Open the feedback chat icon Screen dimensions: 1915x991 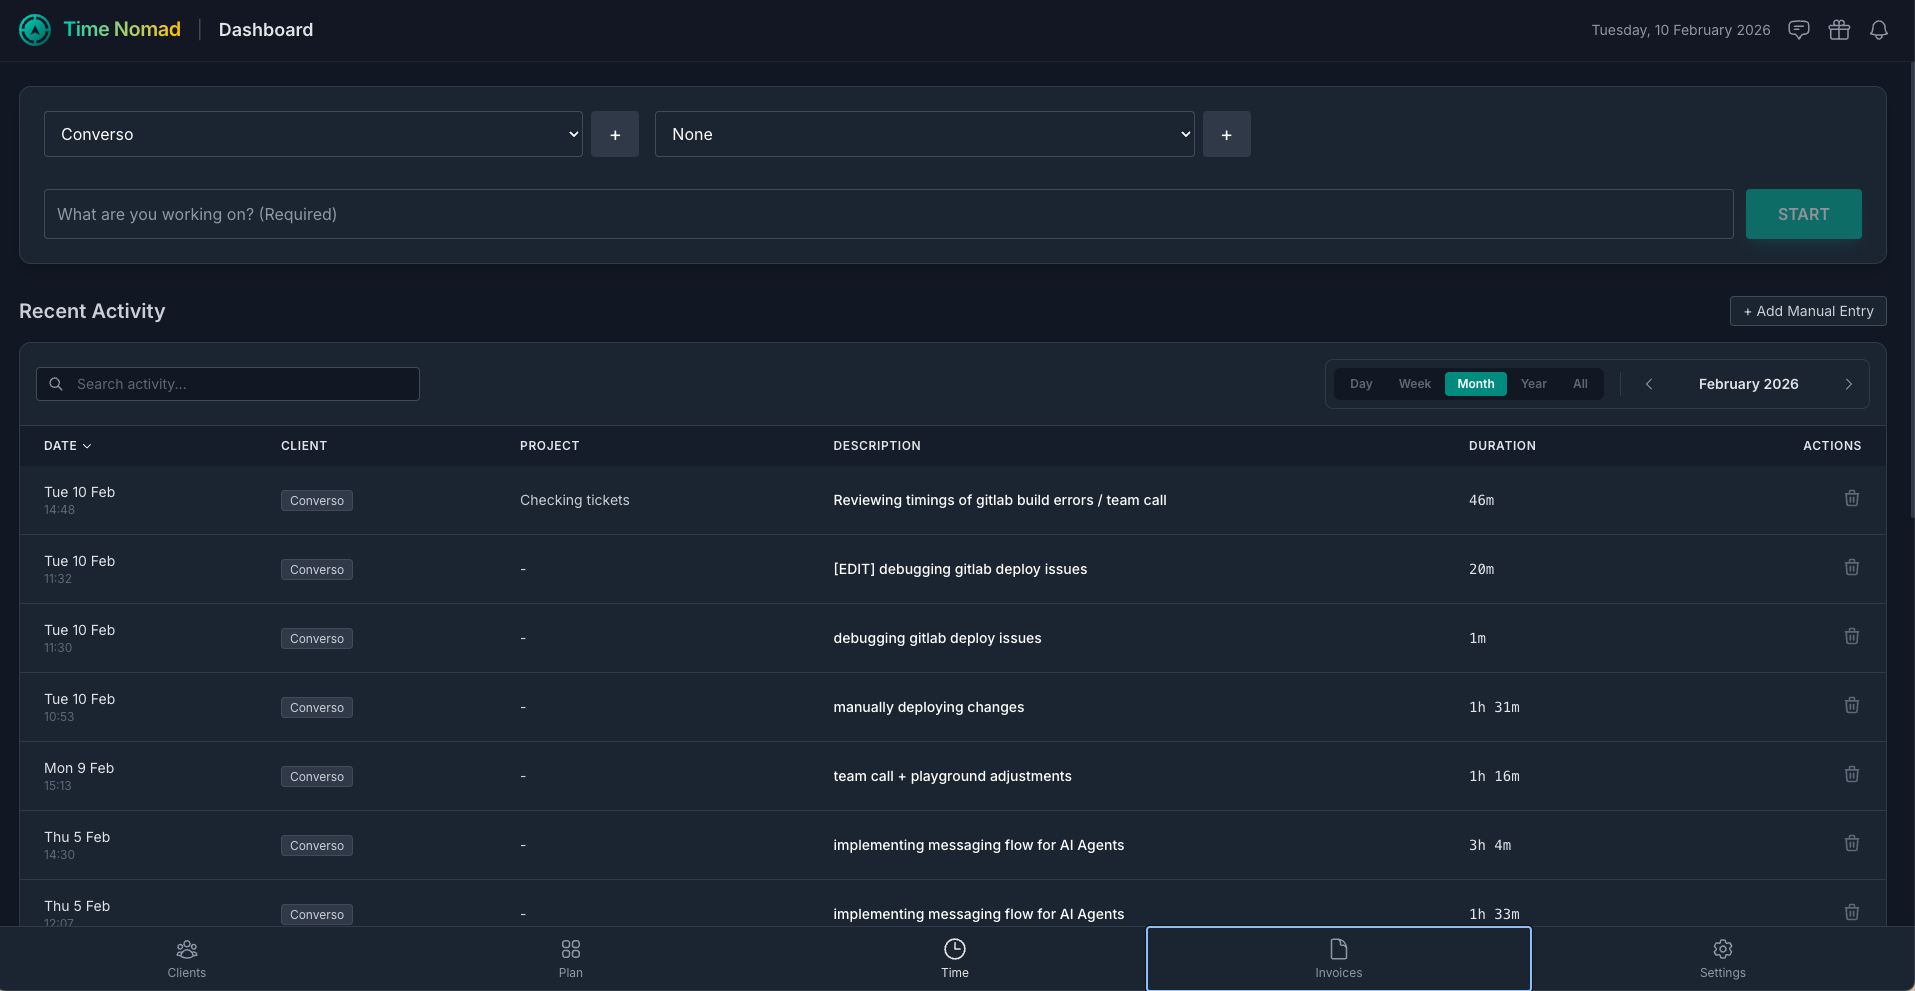[1799, 30]
